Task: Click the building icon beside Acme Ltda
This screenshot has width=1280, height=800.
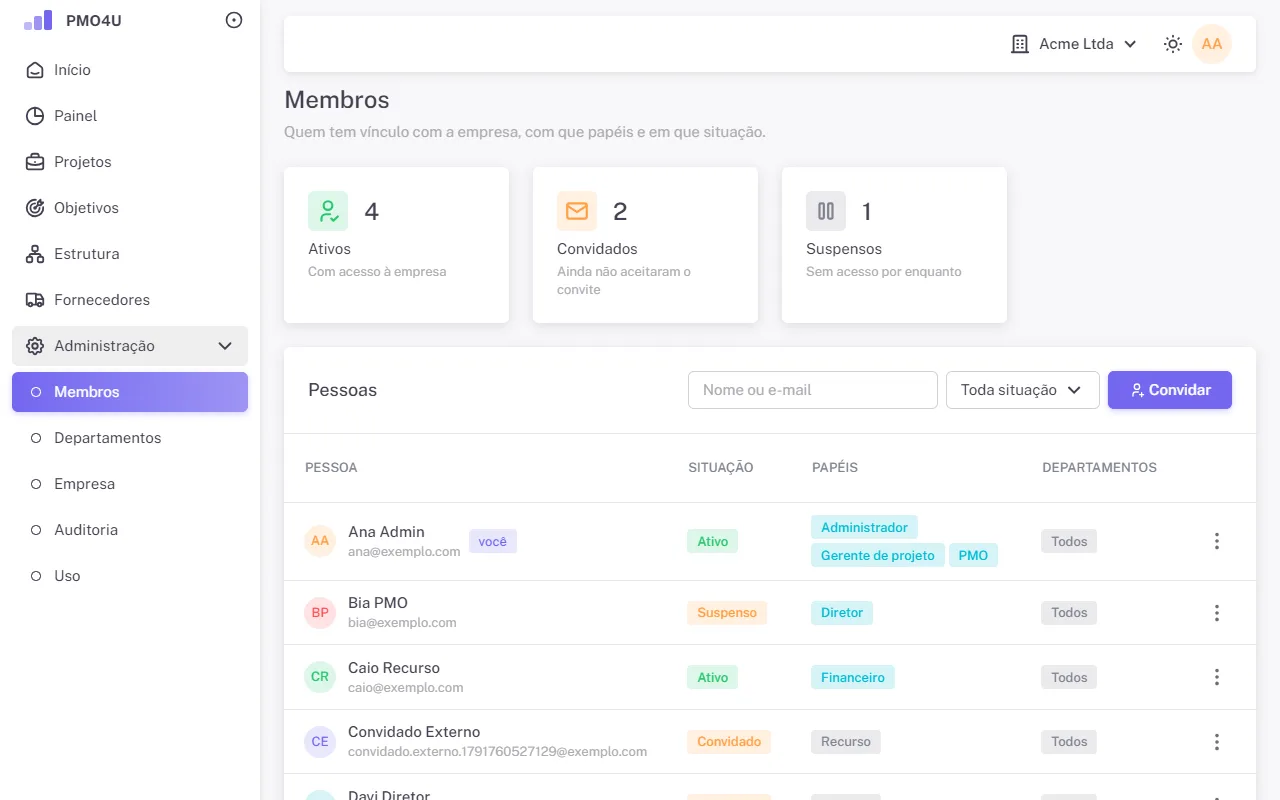Action: [1020, 44]
